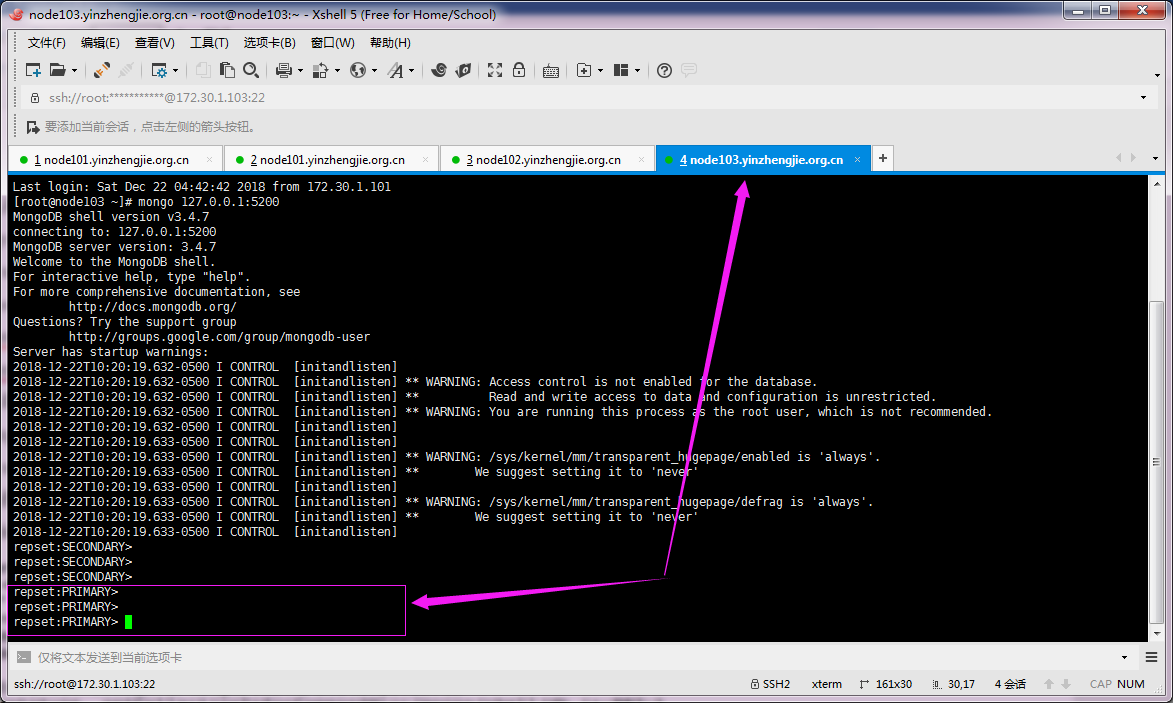1173x703 pixels.
Task: Click the terminal scrollbar up arrow
Action: point(1157,182)
